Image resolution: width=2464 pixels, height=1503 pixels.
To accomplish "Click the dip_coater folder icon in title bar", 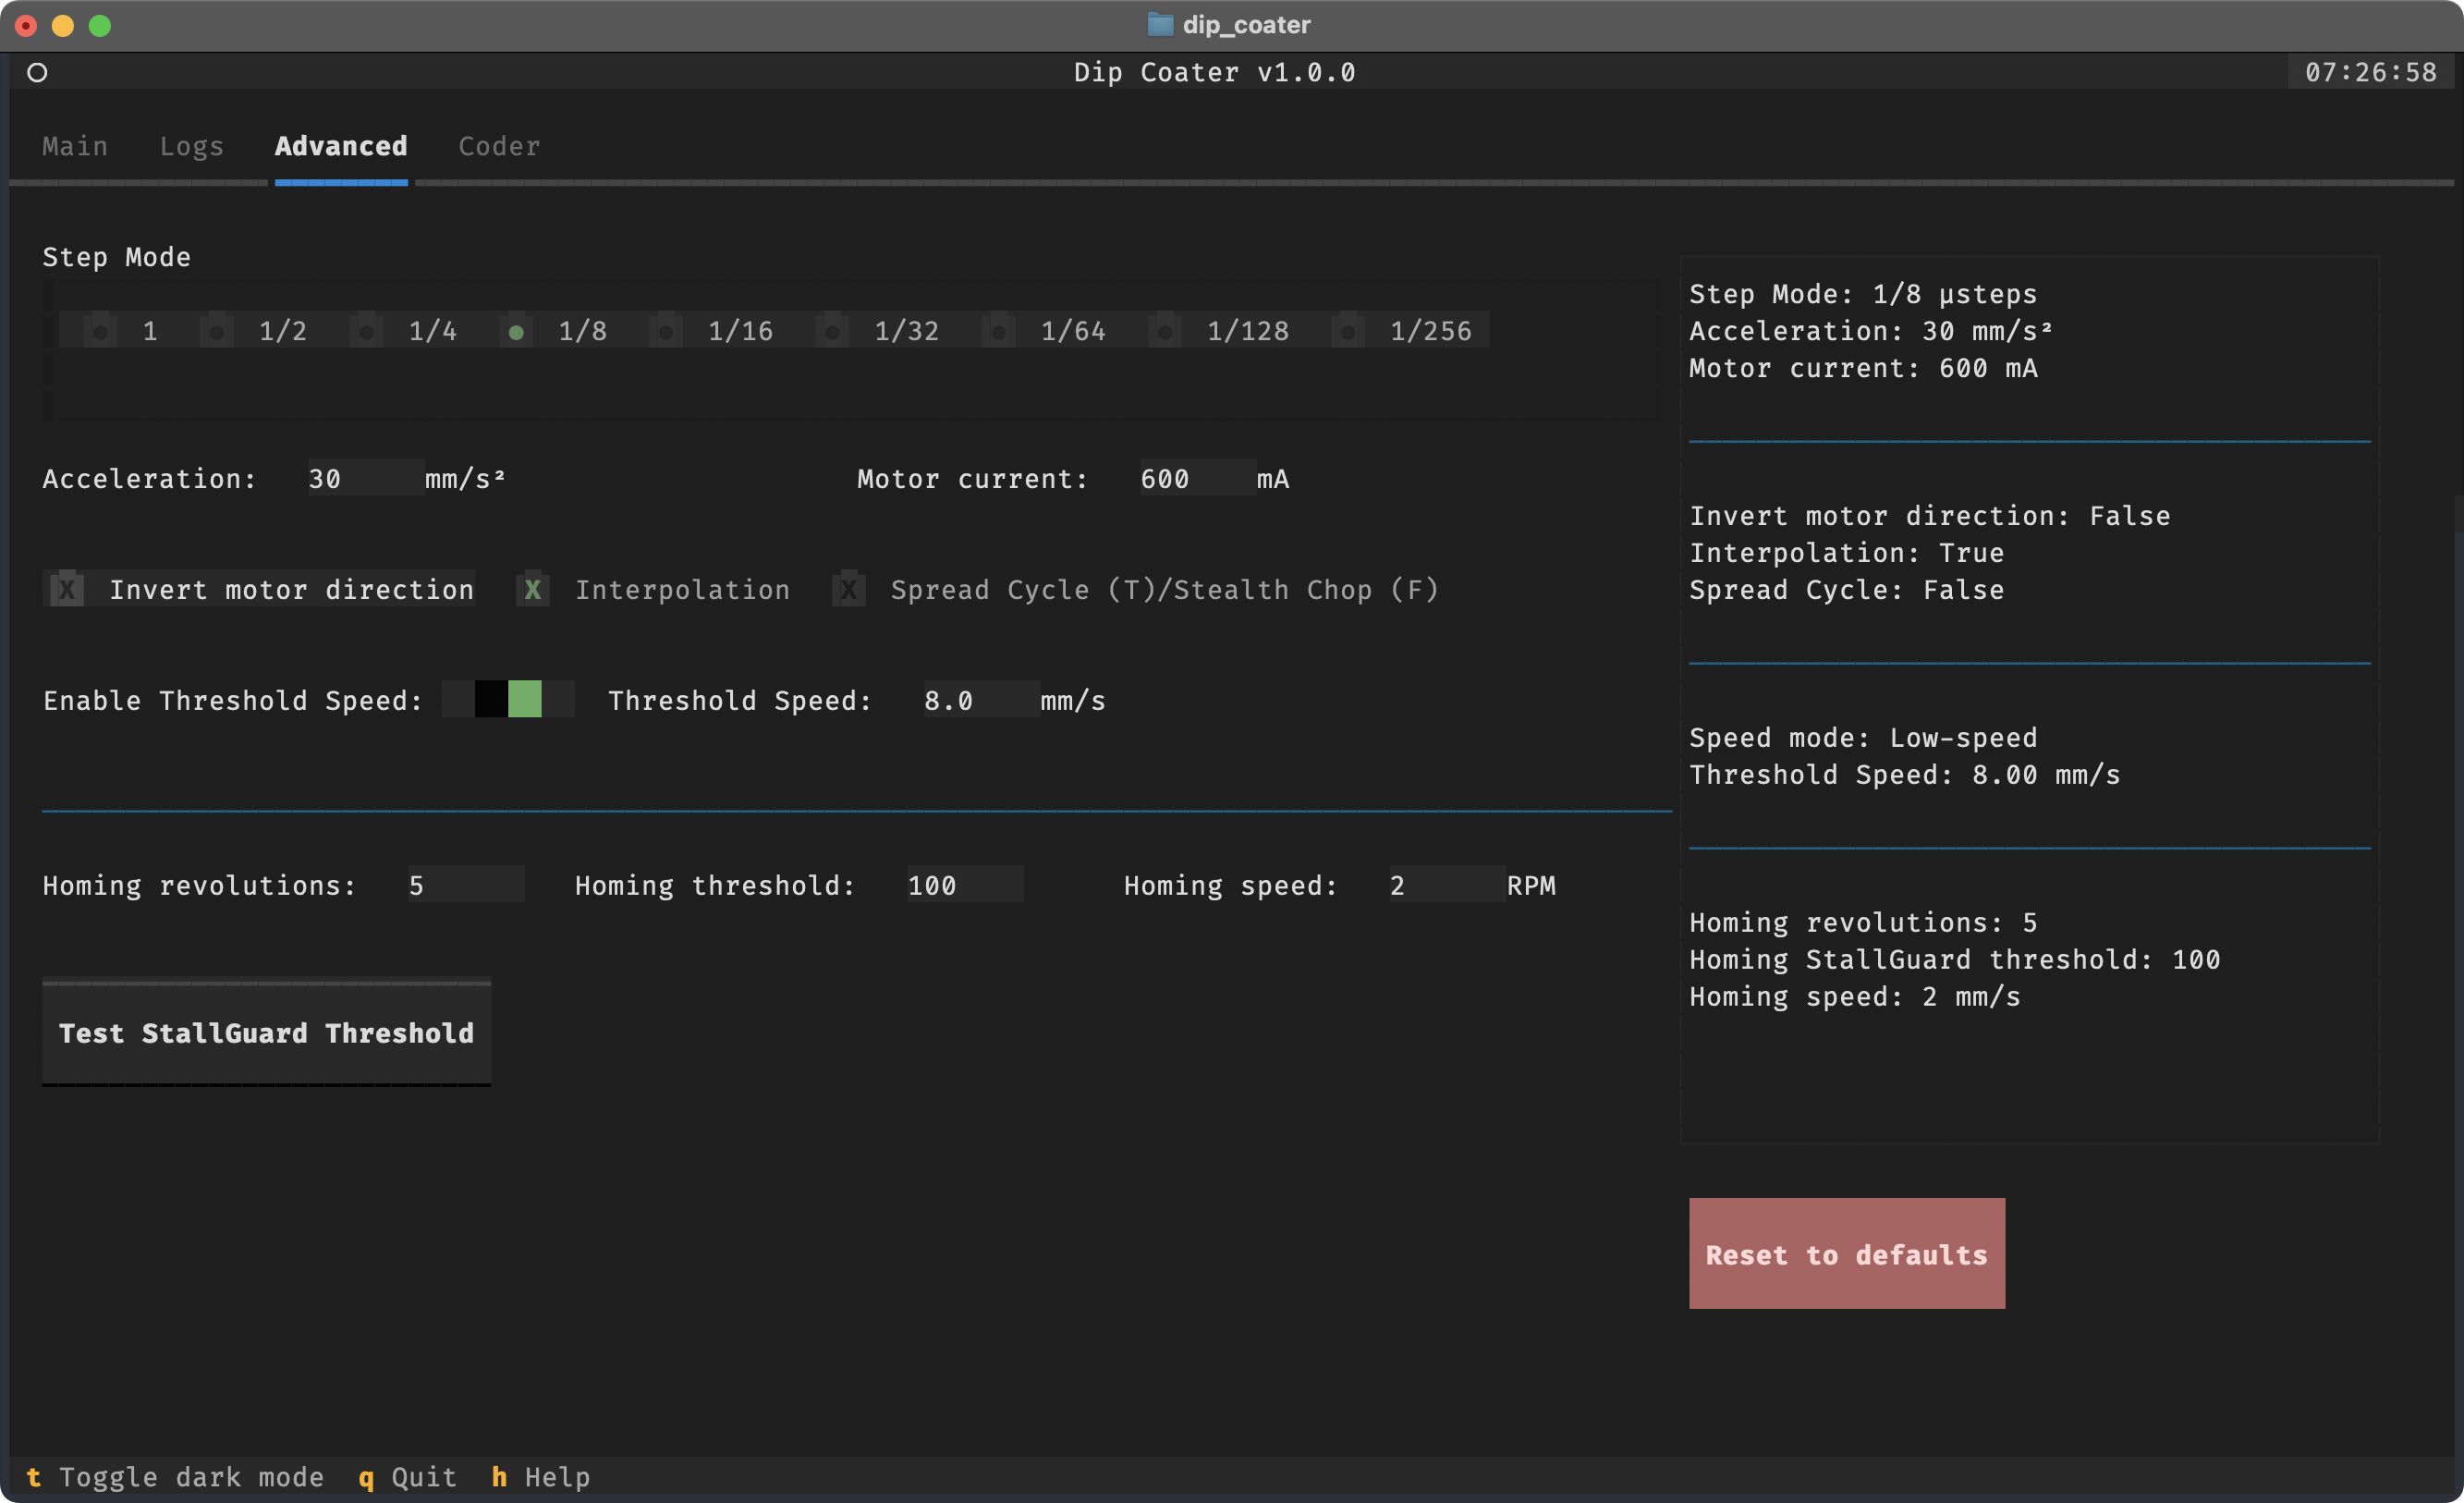I will (1159, 25).
